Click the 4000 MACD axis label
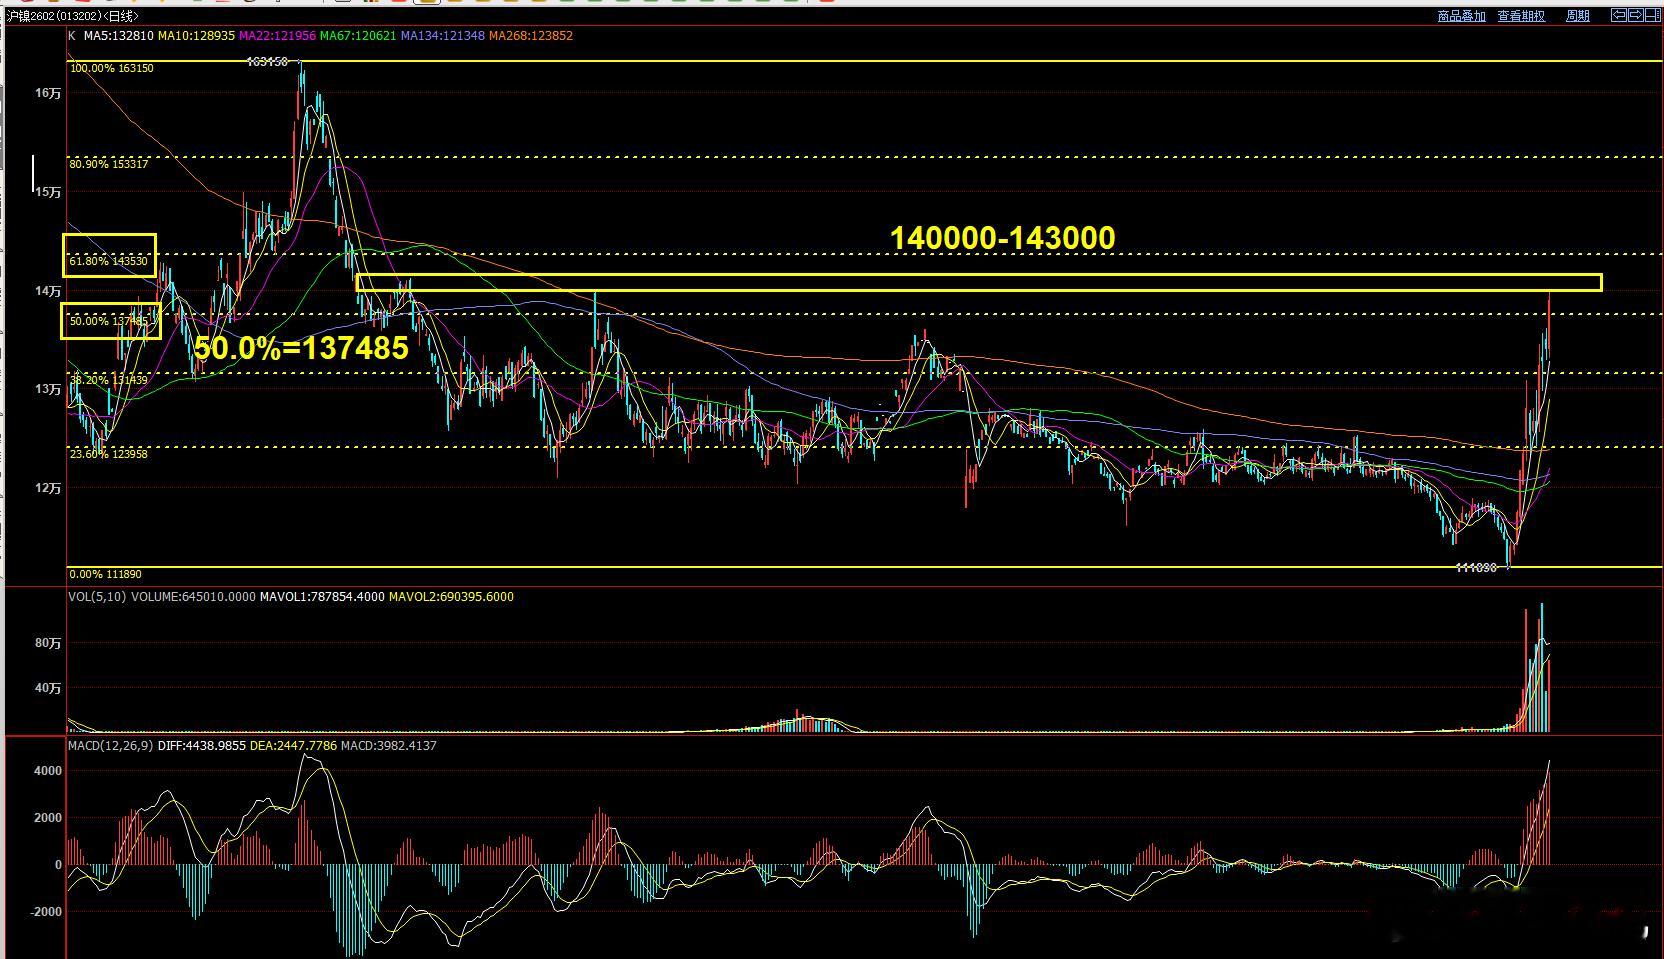 point(48,771)
